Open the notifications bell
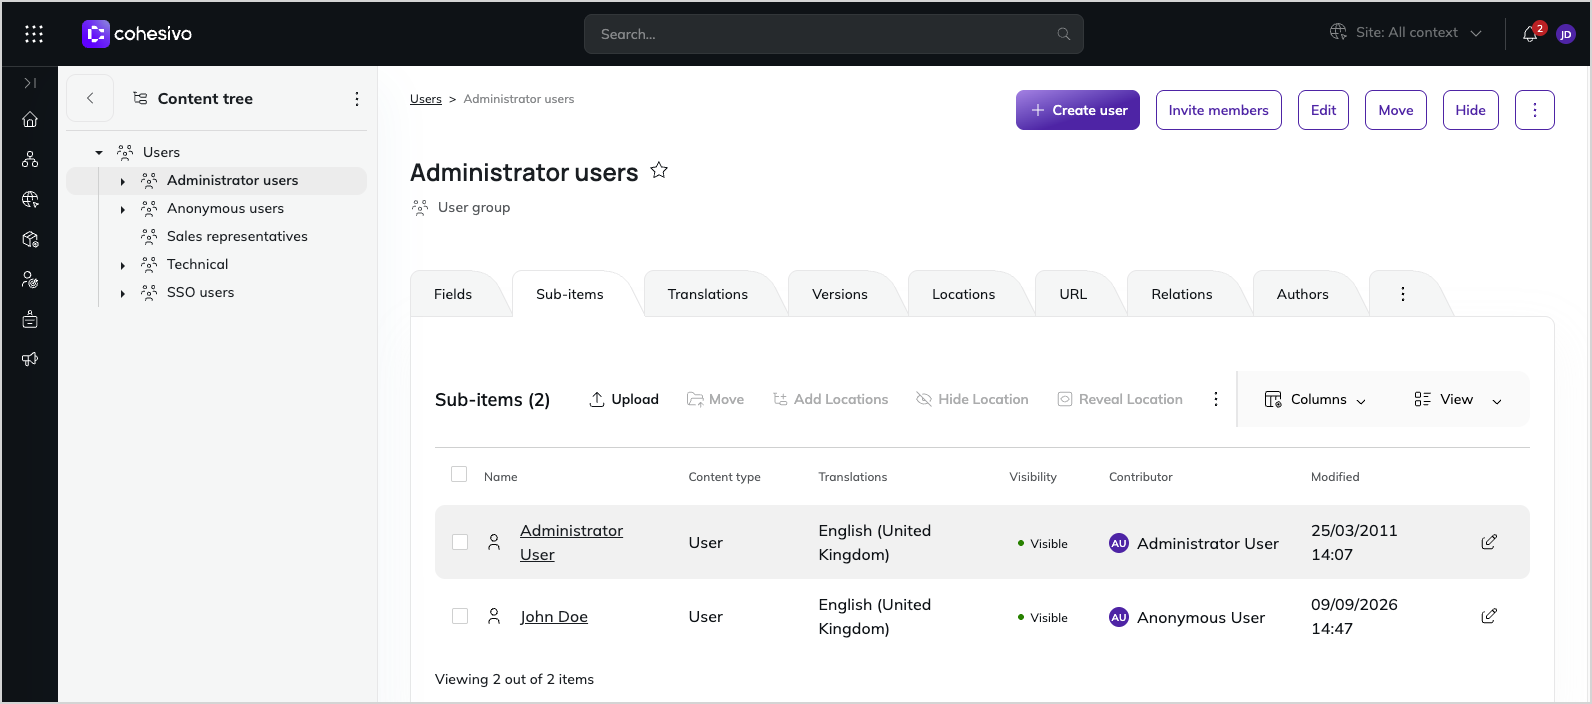Image resolution: width=1592 pixels, height=704 pixels. 1530,34
